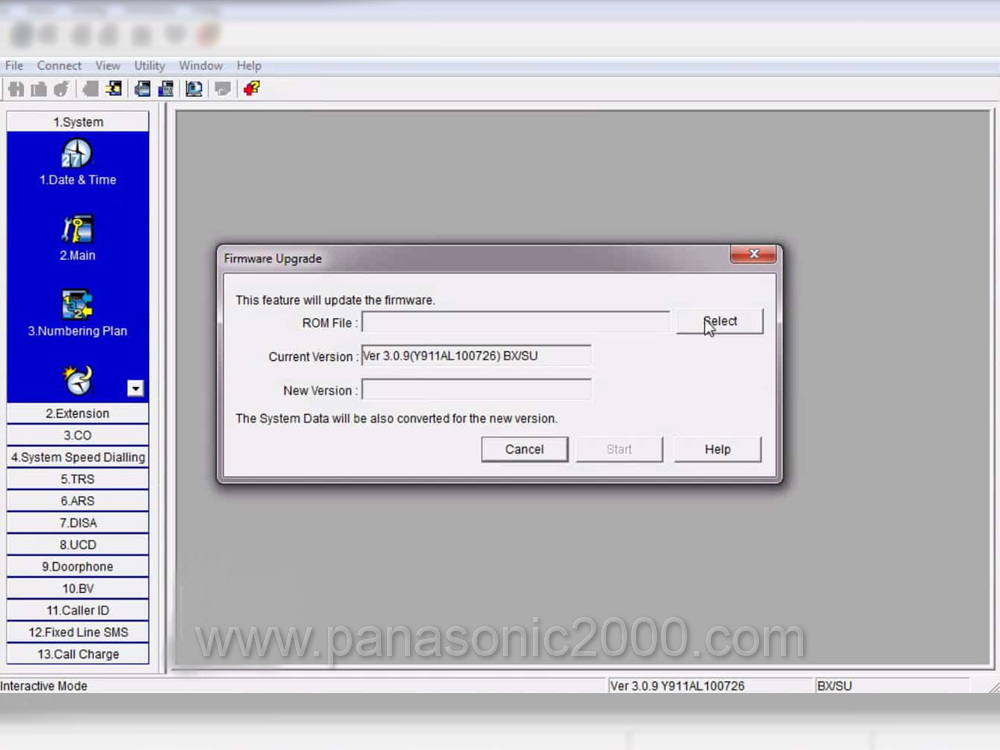Screen dimensions: 1000x750
Task: Click the red and yellow help toolbar icon
Action: tap(251, 89)
